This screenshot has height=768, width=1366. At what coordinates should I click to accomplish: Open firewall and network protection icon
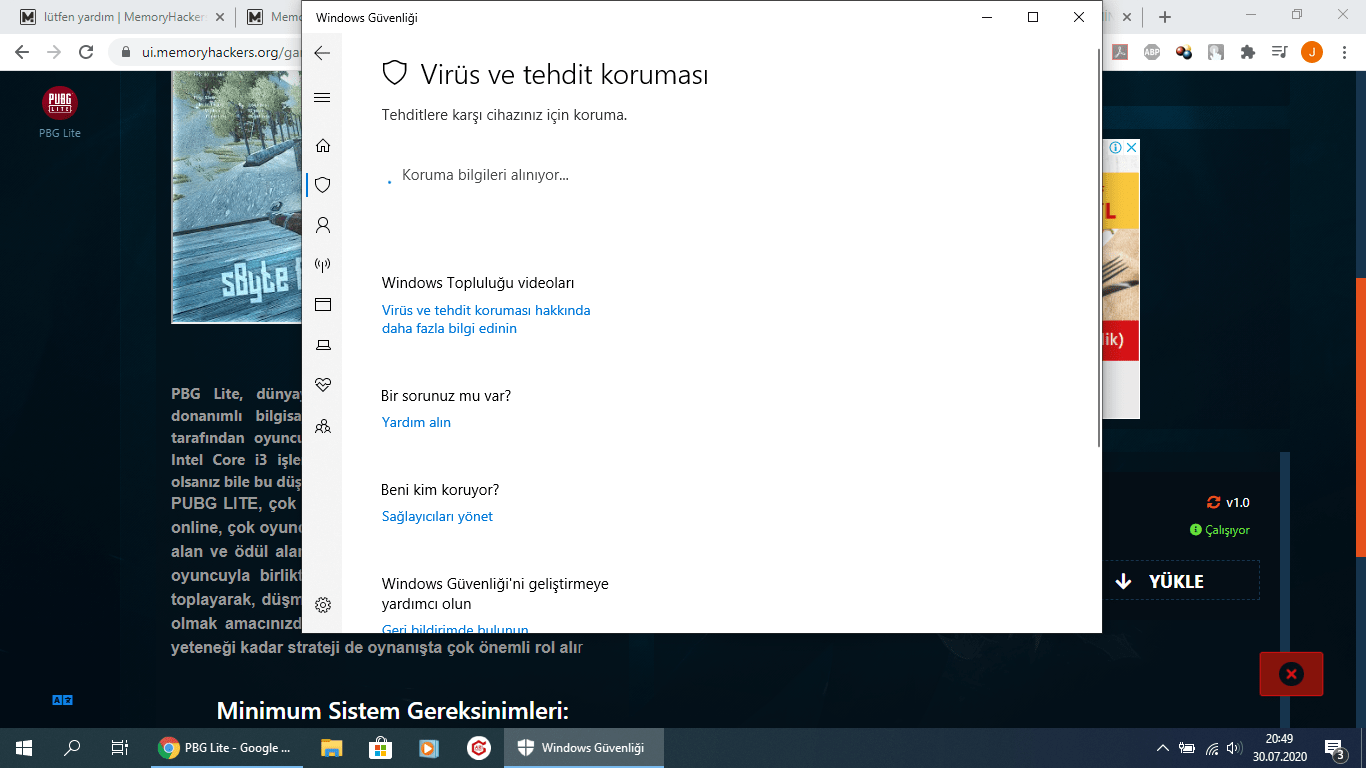pyautogui.click(x=322, y=265)
